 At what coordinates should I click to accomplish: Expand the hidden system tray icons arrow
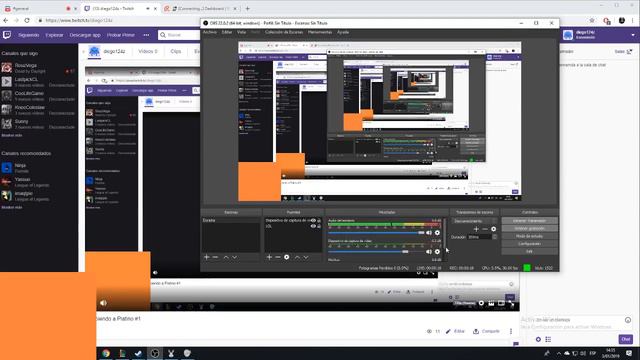point(559,353)
